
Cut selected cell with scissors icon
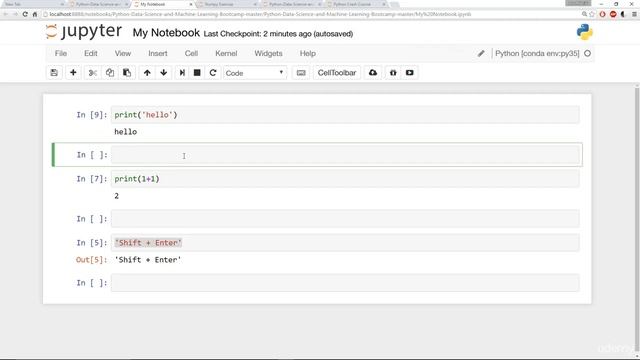tap(93, 73)
